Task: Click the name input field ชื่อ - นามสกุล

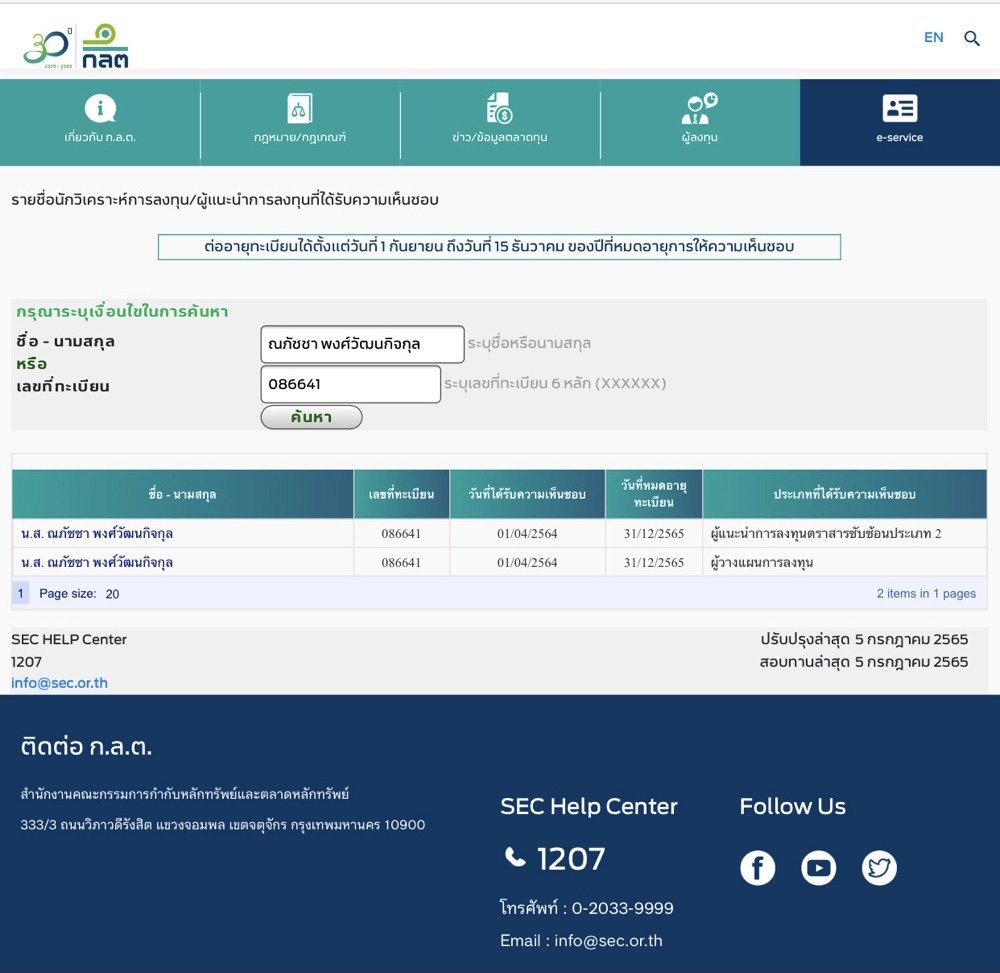Action: pos(362,344)
